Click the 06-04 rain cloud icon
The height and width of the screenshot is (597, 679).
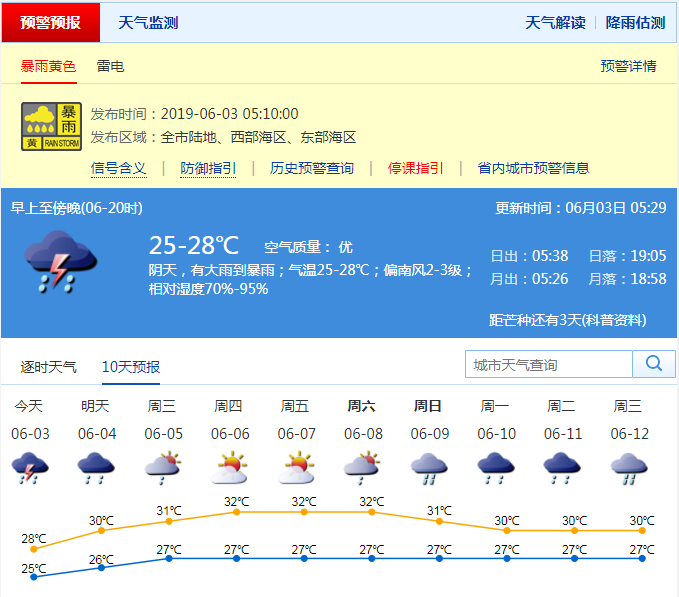[x=96, y=466]
